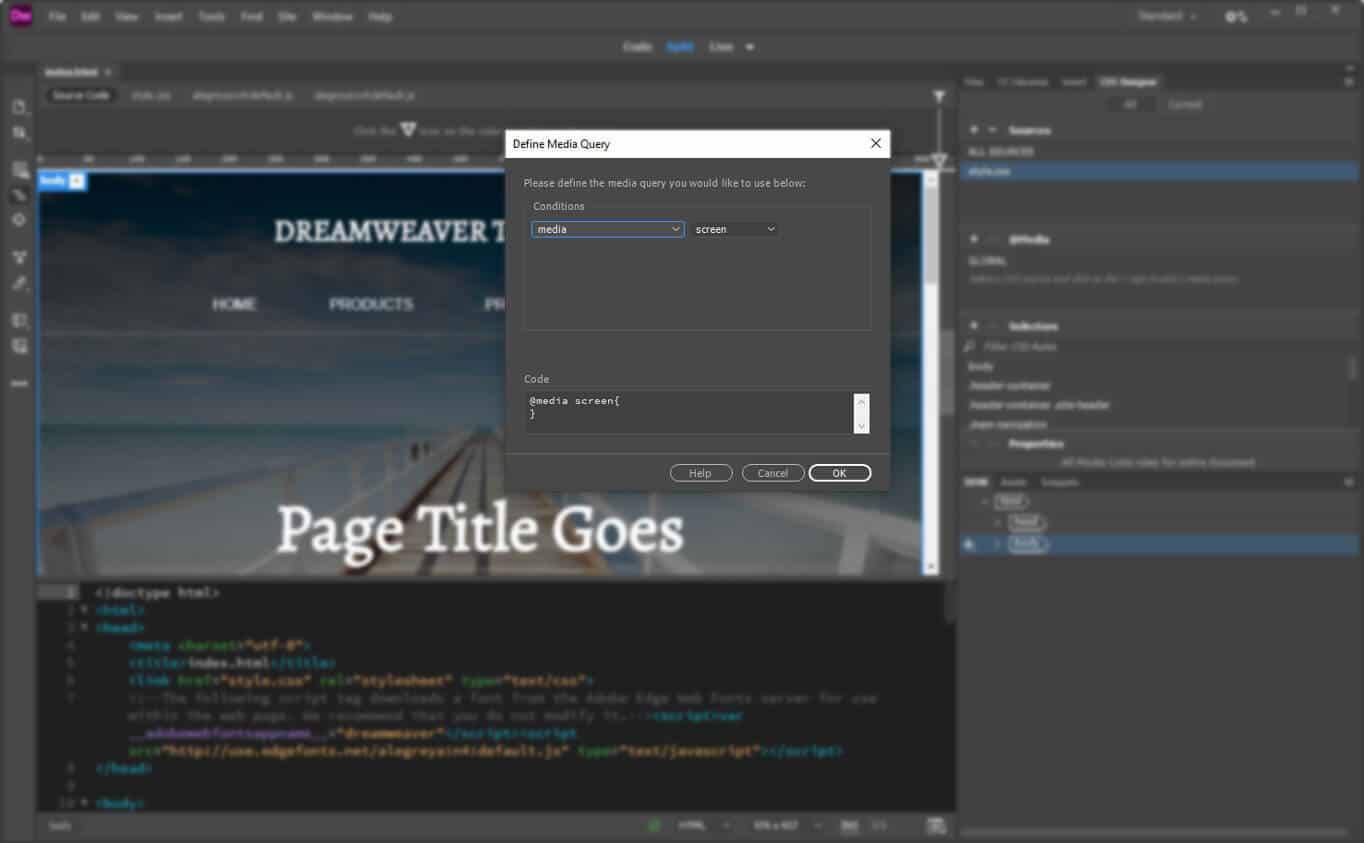Open the screen media value dropdown

pyautogui.click(x=735, y=229)
